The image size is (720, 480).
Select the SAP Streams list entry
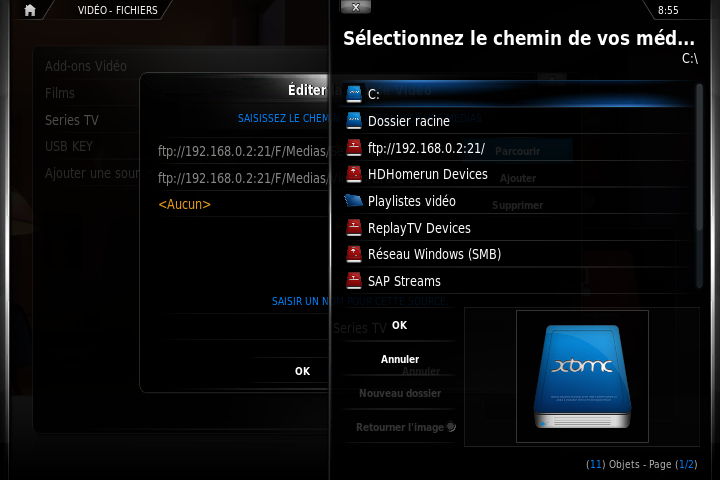519,281
